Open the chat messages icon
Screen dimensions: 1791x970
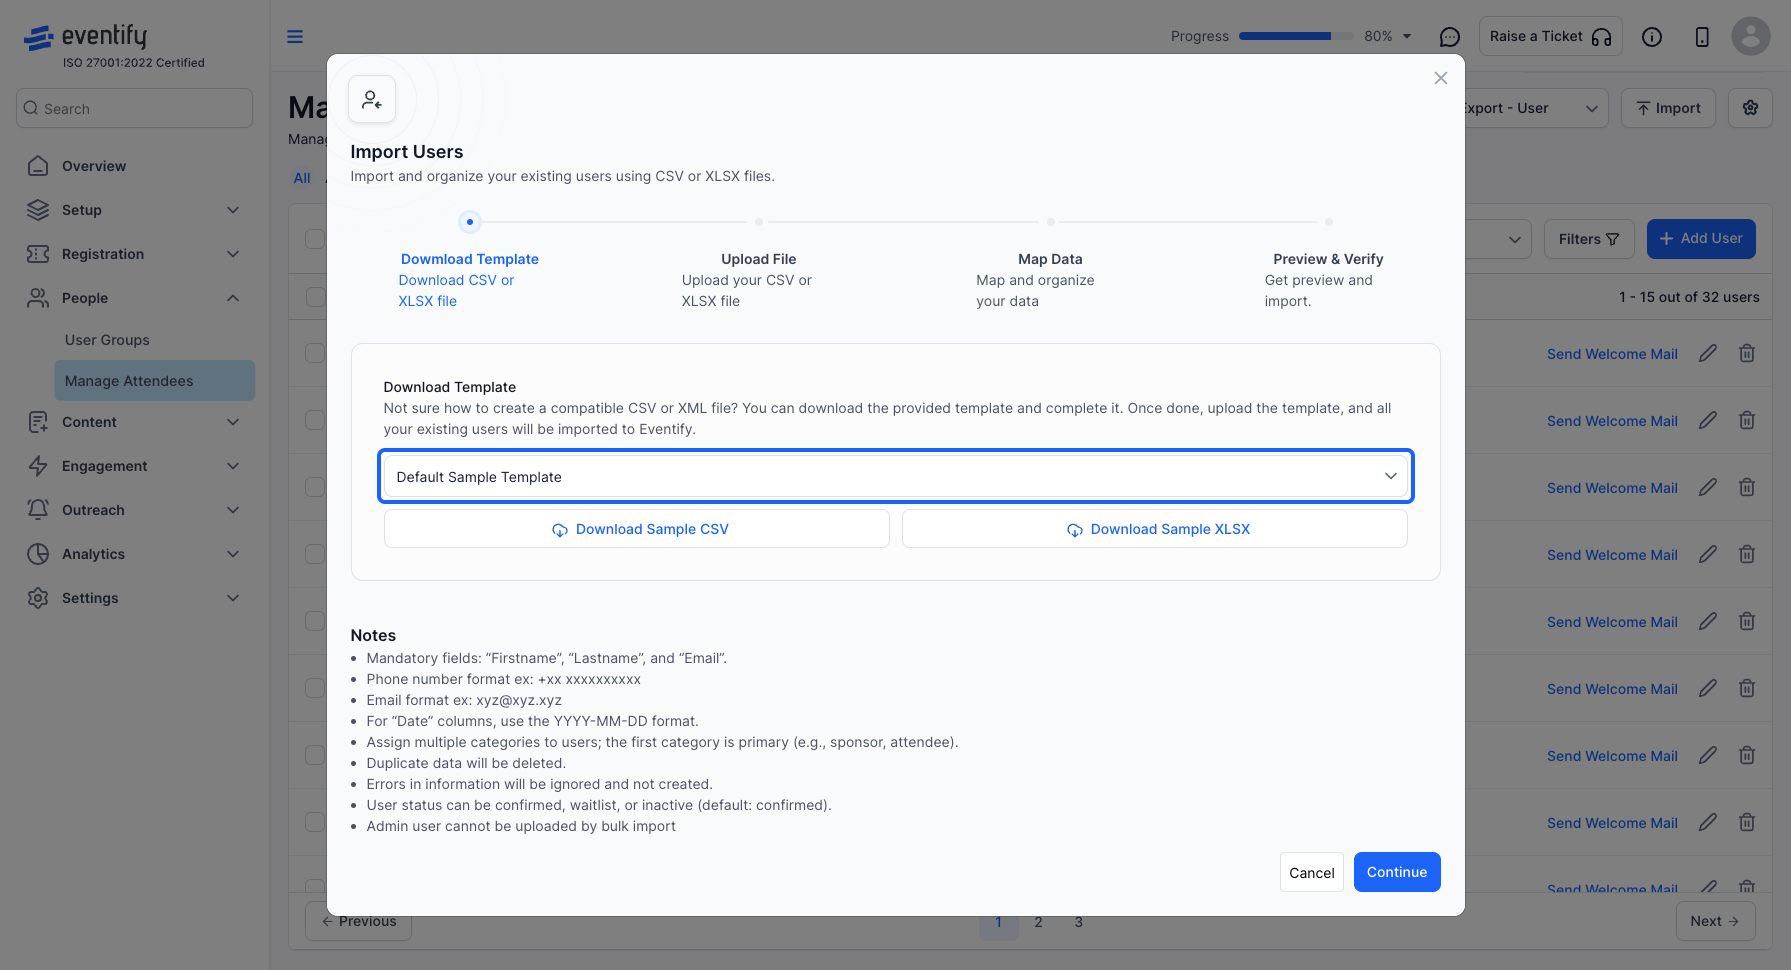(x=1450, y=37)
